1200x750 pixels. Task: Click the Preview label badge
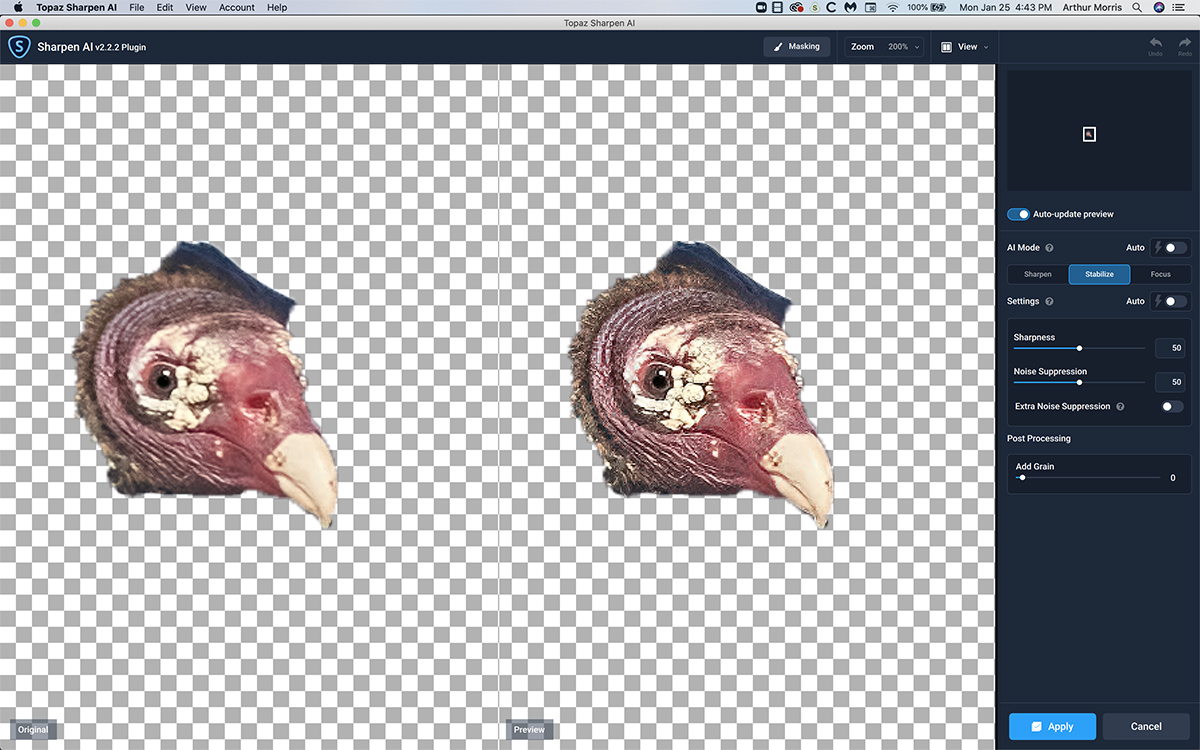529,729
